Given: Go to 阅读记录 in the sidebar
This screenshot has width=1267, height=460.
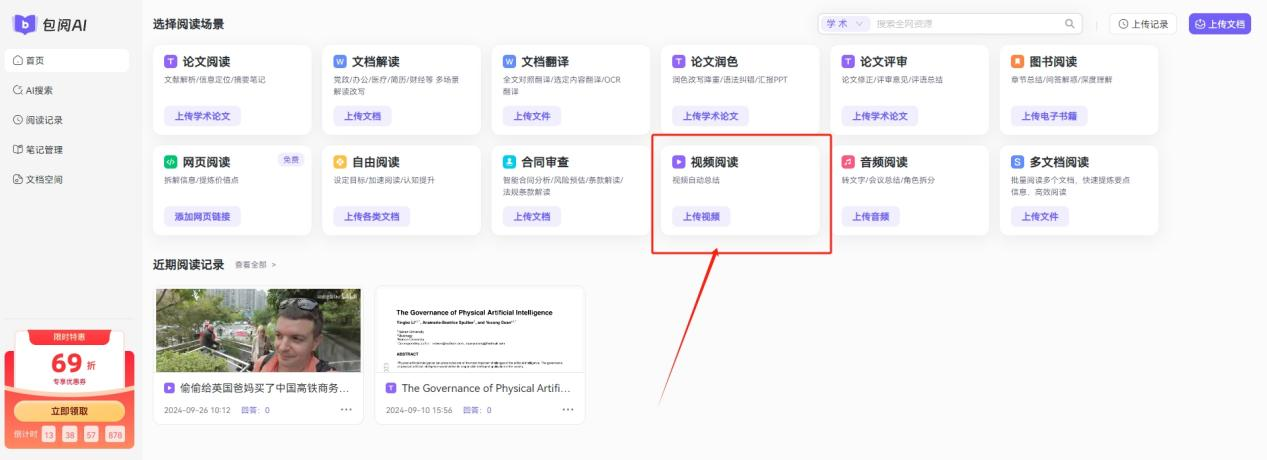Looking at the screenshot, I should point(66,120).
